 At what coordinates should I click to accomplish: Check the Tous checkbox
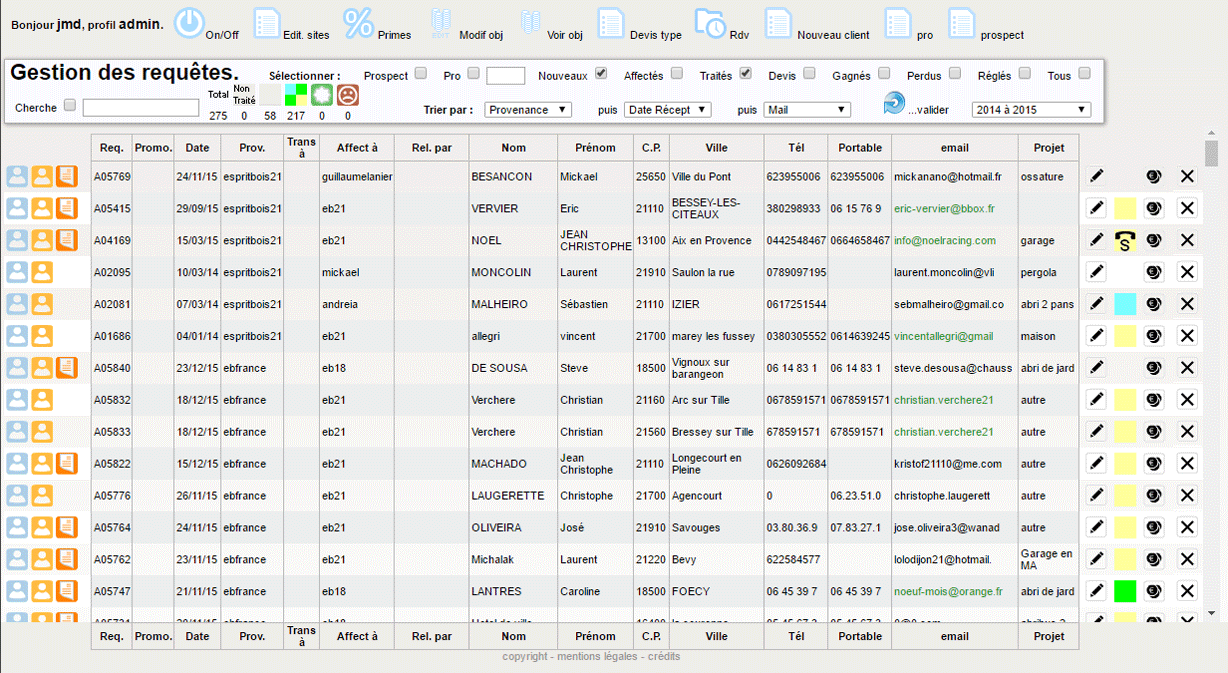[1084, 73]
